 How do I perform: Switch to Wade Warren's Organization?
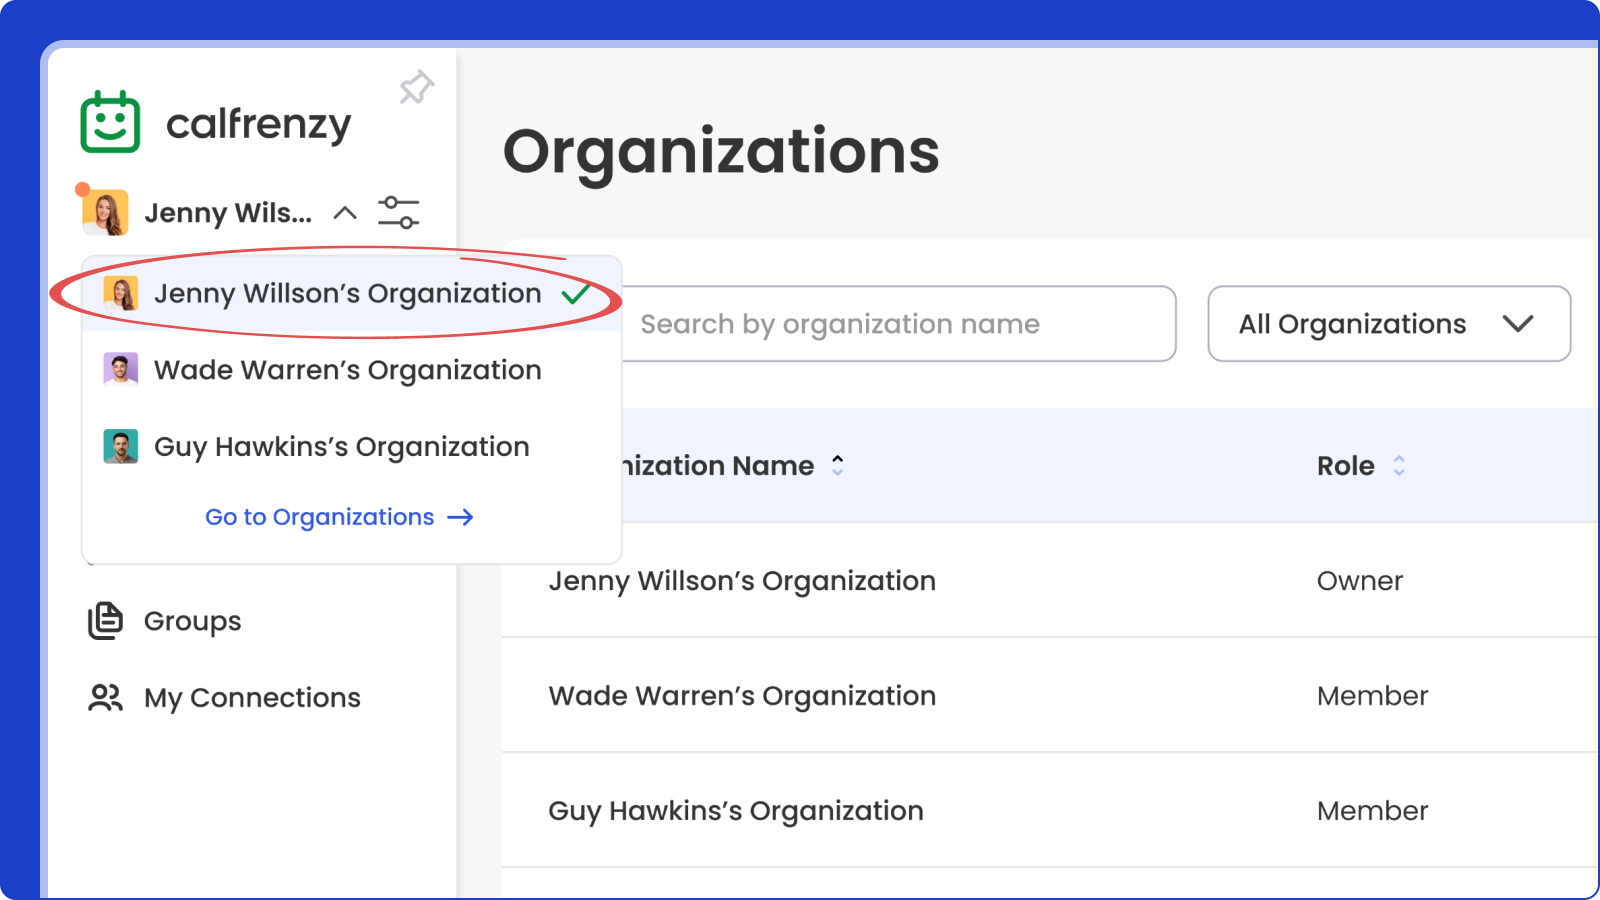point(347,370)
